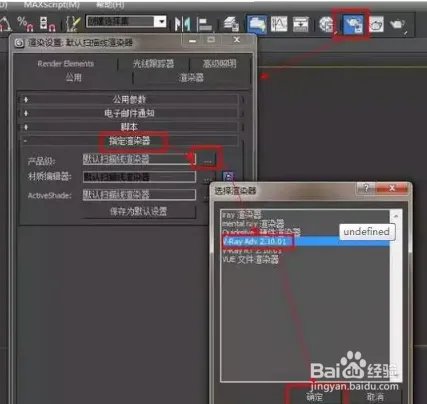Screen dimensions: 427x404
Task: Open the Schematic View
Action: tap(300, 24)
